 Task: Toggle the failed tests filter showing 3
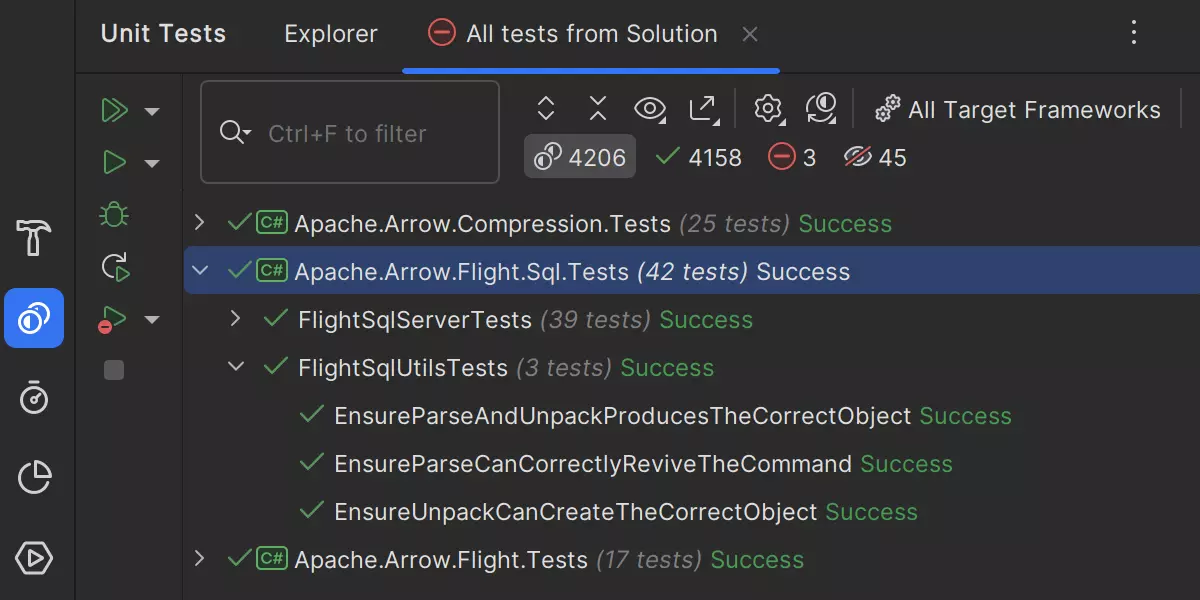point(792,157)
